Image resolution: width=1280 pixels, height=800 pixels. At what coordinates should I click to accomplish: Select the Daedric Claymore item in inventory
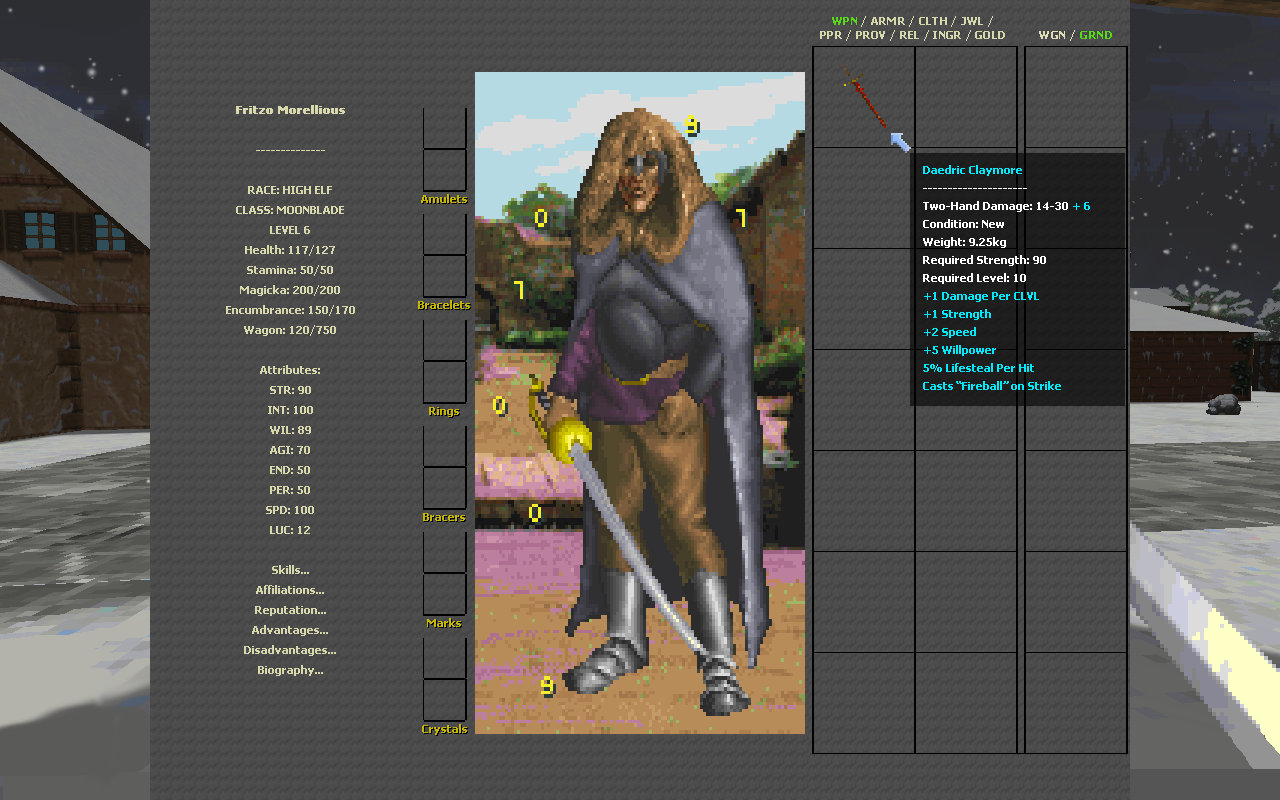pos(864,98)
